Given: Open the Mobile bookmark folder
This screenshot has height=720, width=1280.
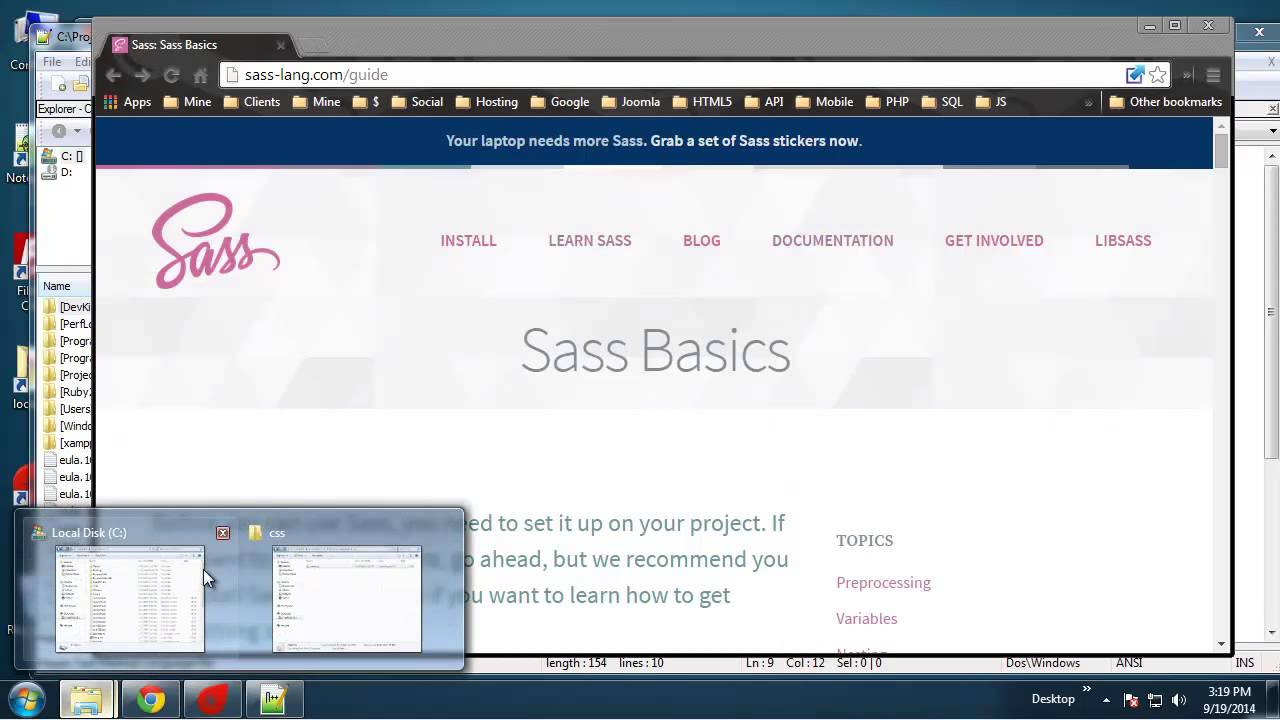Looking at the screenshot, I should [x=824, y=102].
